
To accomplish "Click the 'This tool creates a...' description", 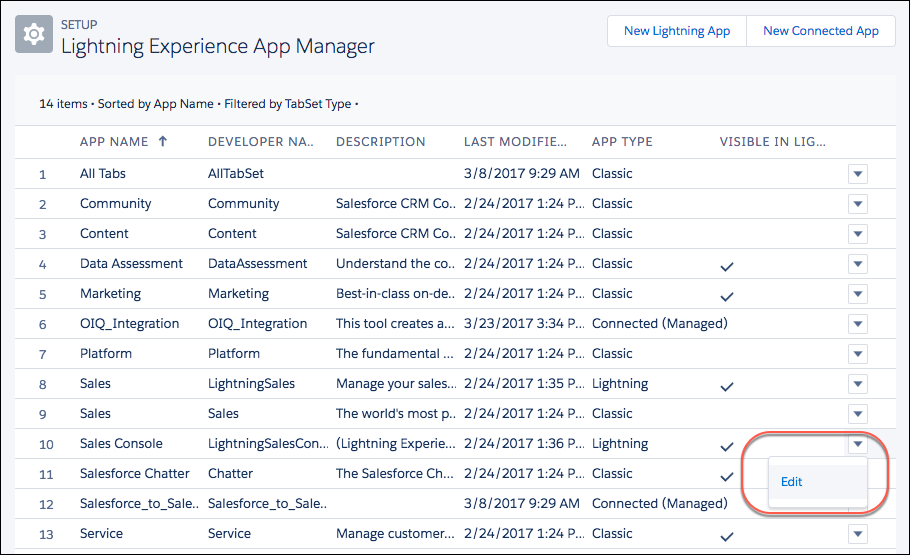I will (x=395, y=324).
